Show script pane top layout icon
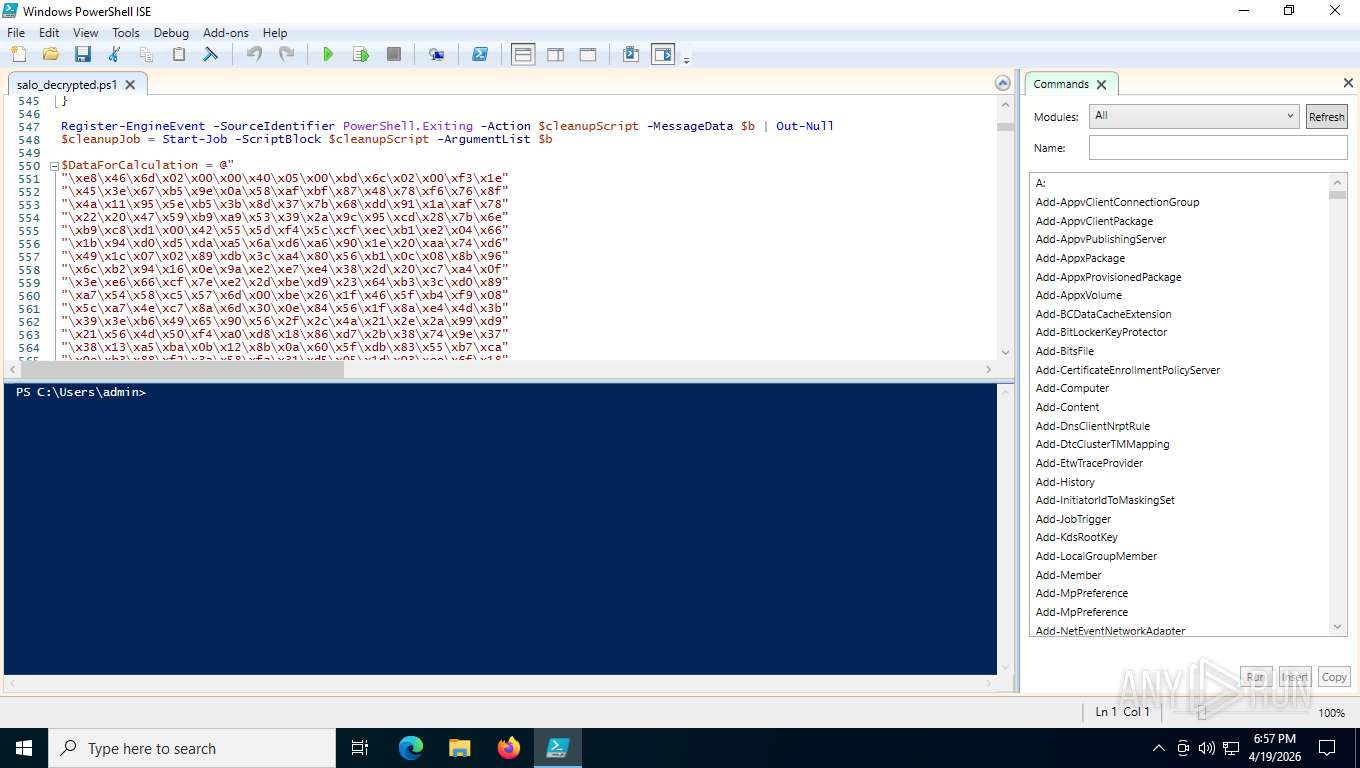The width and height of the screenshot is (1360, 768). click(x=523, y=54)
